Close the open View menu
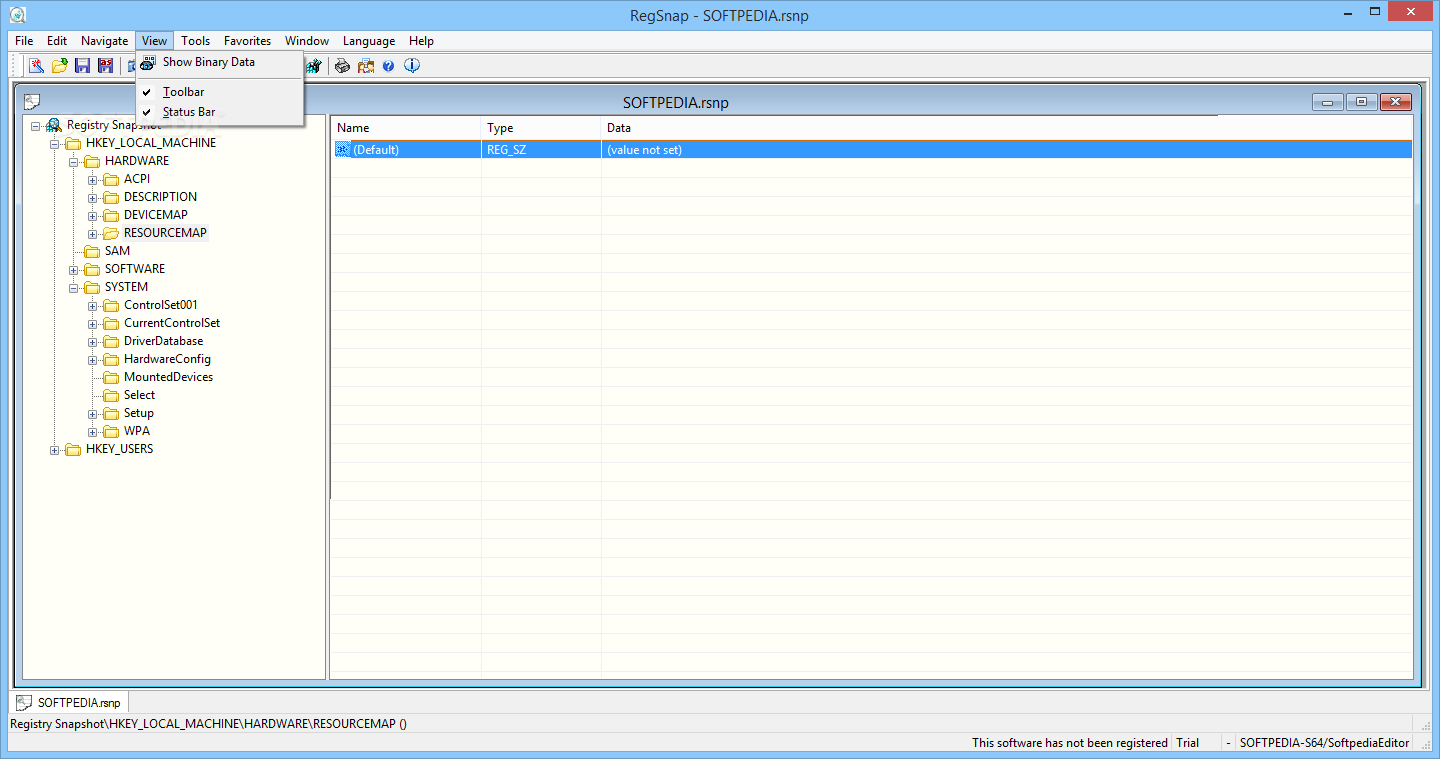1440x759 pixels. tap(154, 41)
